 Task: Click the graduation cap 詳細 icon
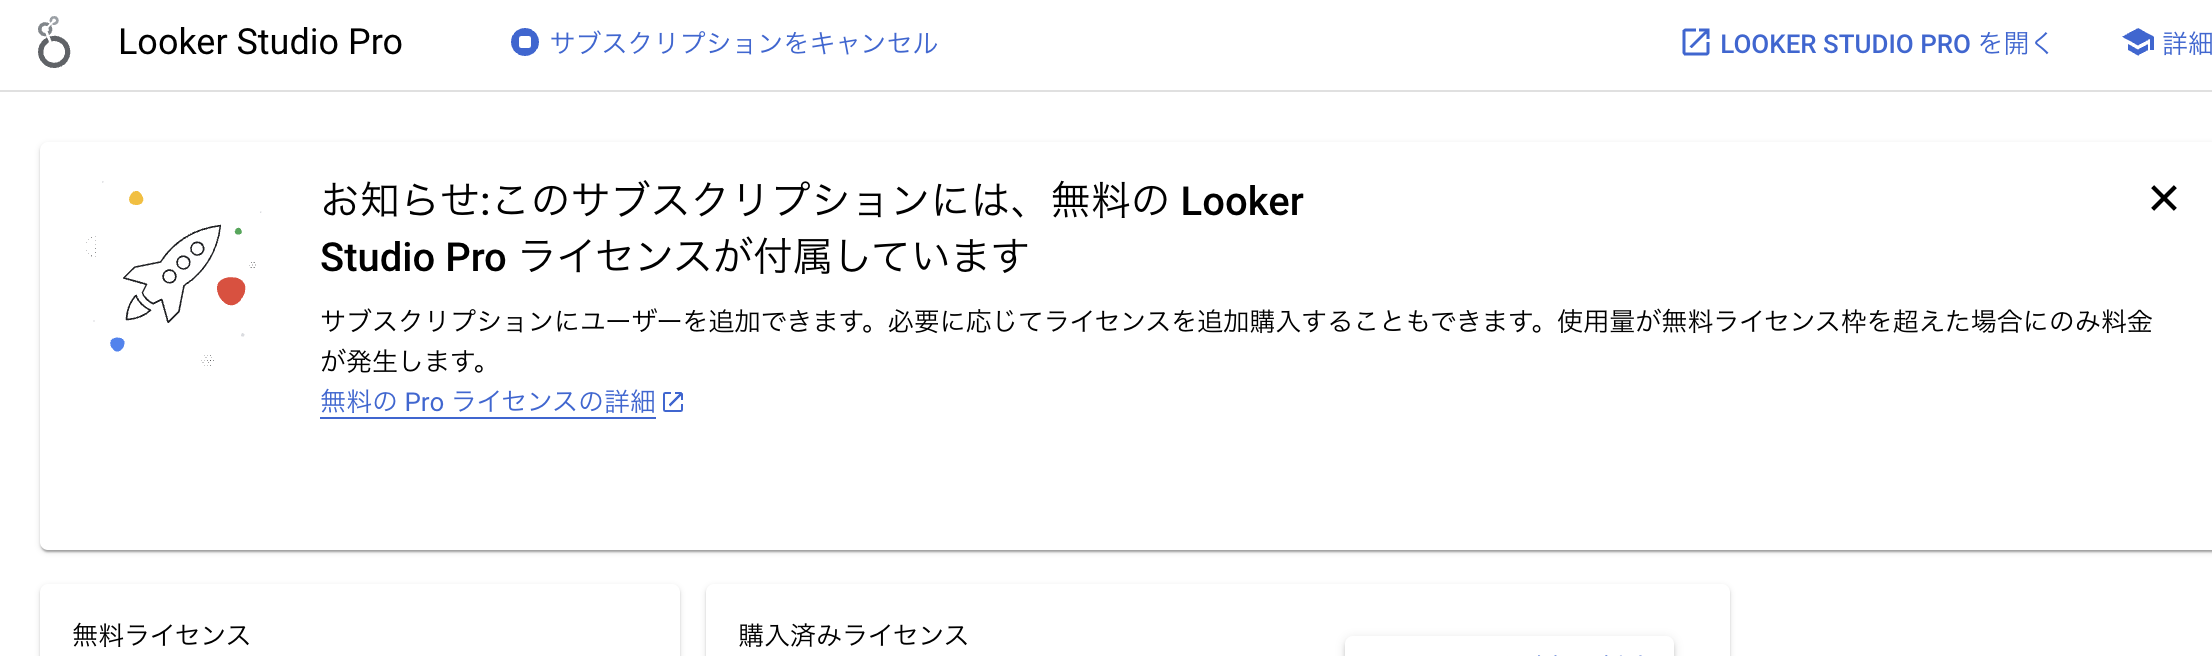tap(2138, 43)
